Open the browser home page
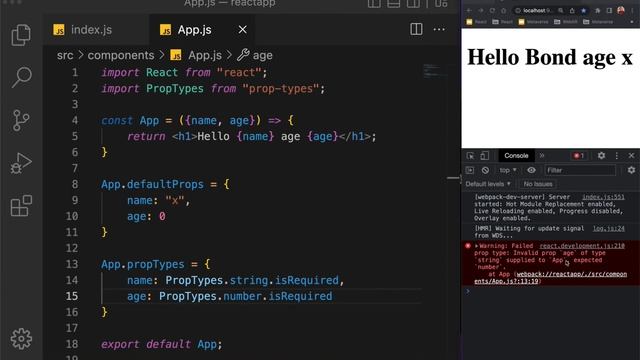Screen dimensions: 640x360 click(x=504, y=11)
